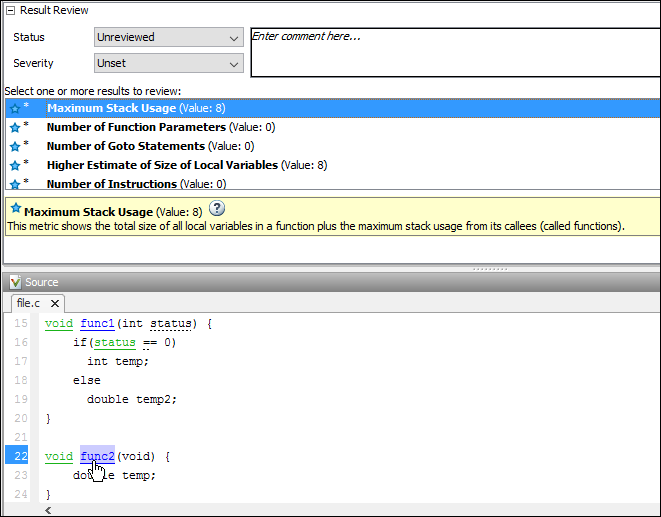Select the Number of Function Parameters result

pos(136,127)
